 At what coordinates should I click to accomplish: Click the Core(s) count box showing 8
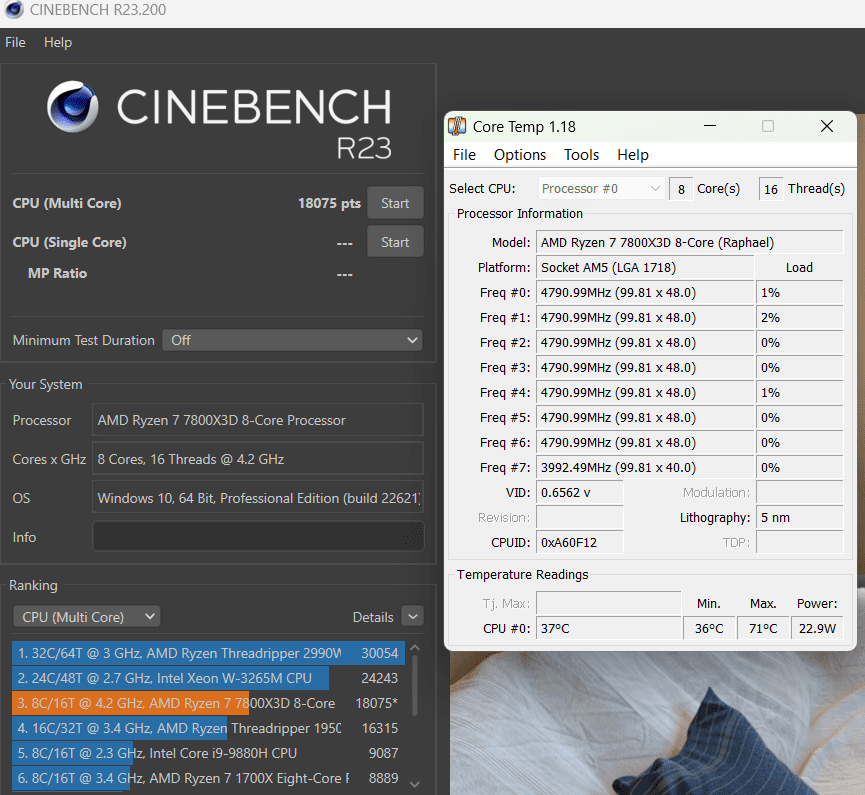[681, 189]
